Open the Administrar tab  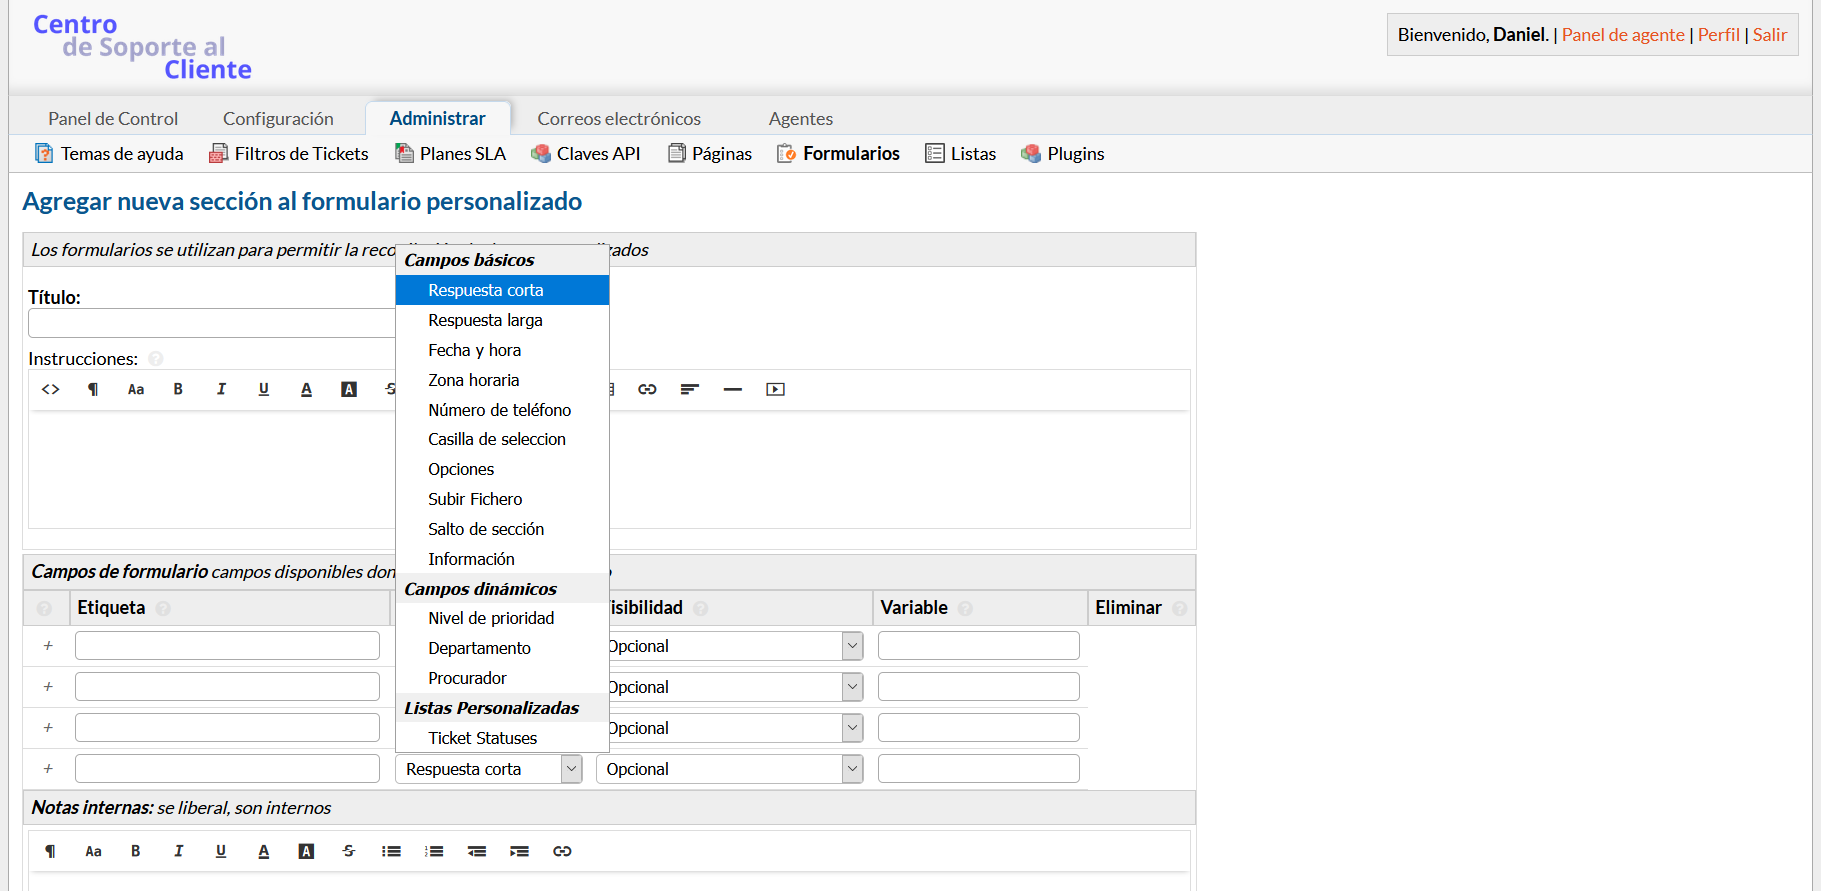coord(437,118)
